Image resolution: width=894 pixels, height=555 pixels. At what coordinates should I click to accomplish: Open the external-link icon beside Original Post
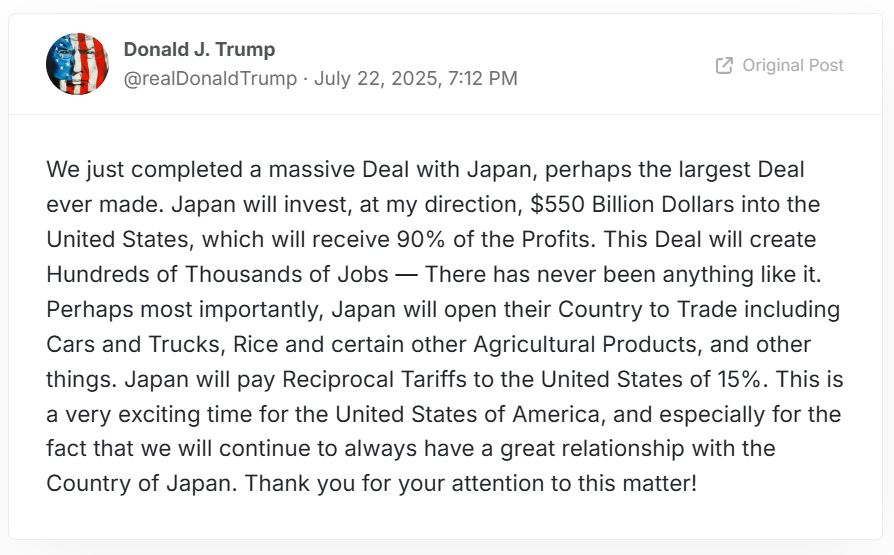tap(724, 66)
